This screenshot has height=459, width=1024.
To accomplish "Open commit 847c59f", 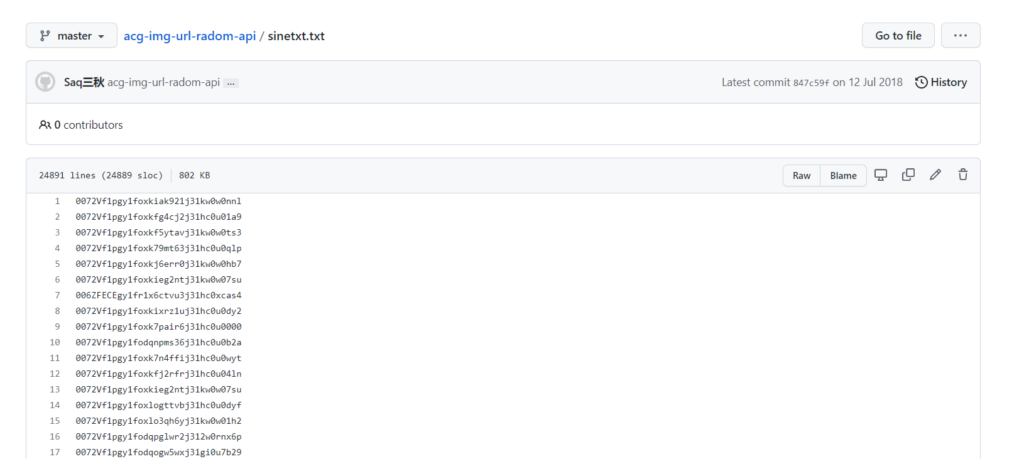I will 811,83.
